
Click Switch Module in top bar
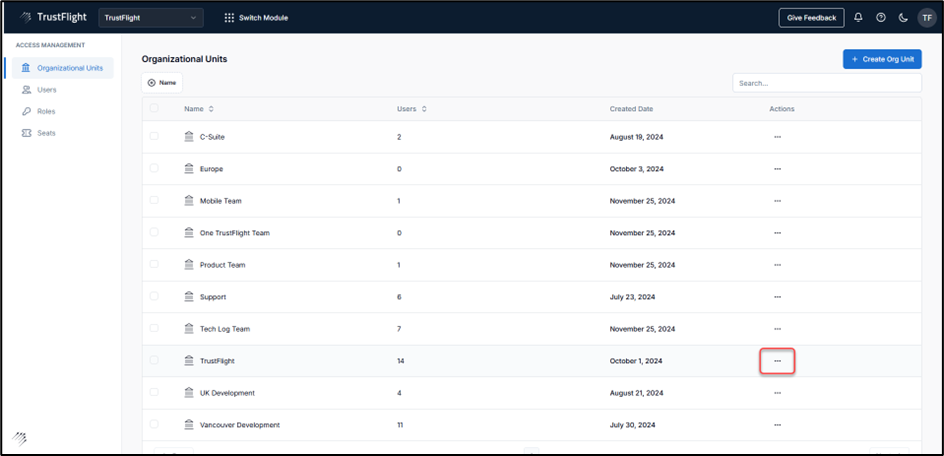click(x=256, y=18)
